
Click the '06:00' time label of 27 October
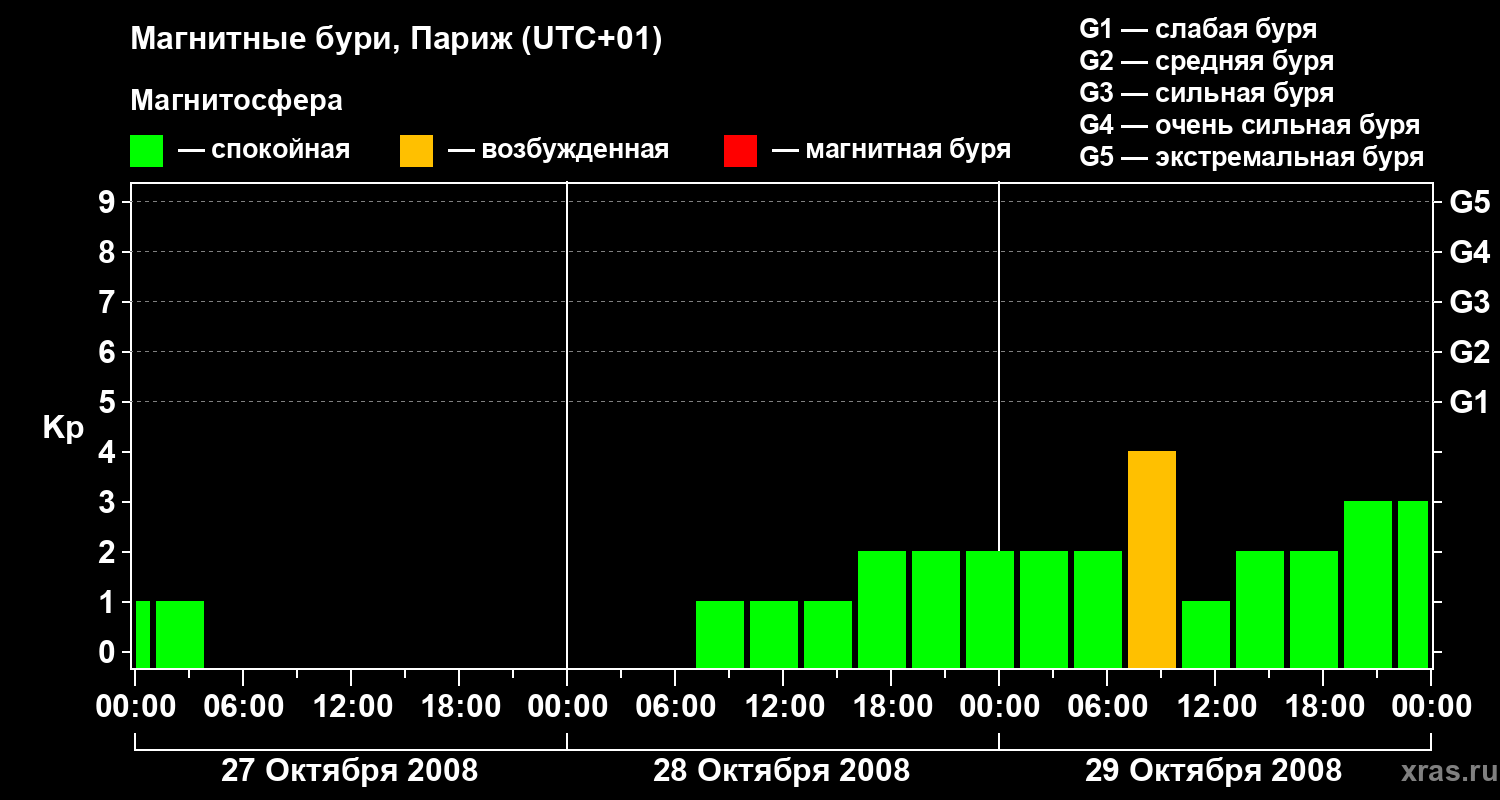pyautogui.click(x=243, y=706)
